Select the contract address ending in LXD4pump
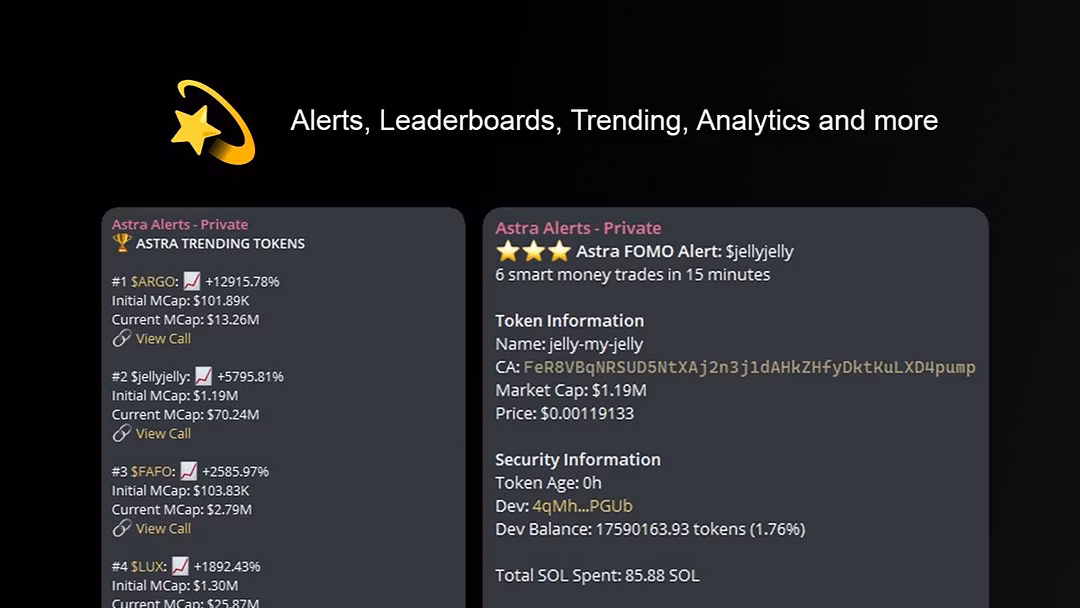Screen dimensions: 1080x608 [749, 367]
